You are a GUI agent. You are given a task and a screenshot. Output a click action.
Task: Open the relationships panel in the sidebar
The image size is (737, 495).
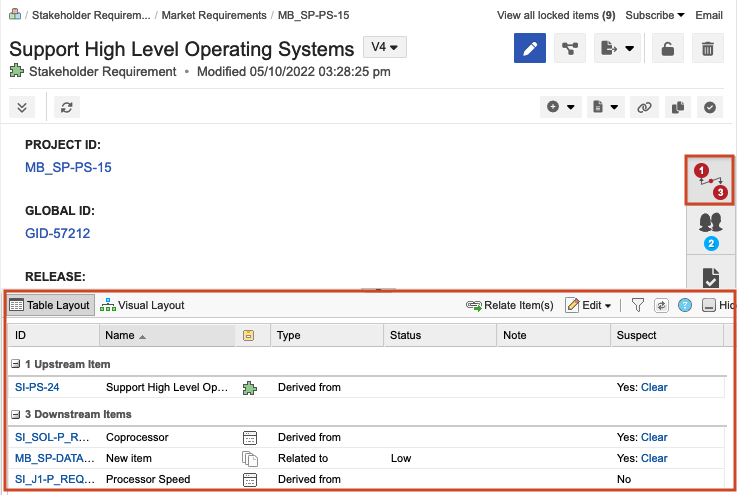[710, 181]
